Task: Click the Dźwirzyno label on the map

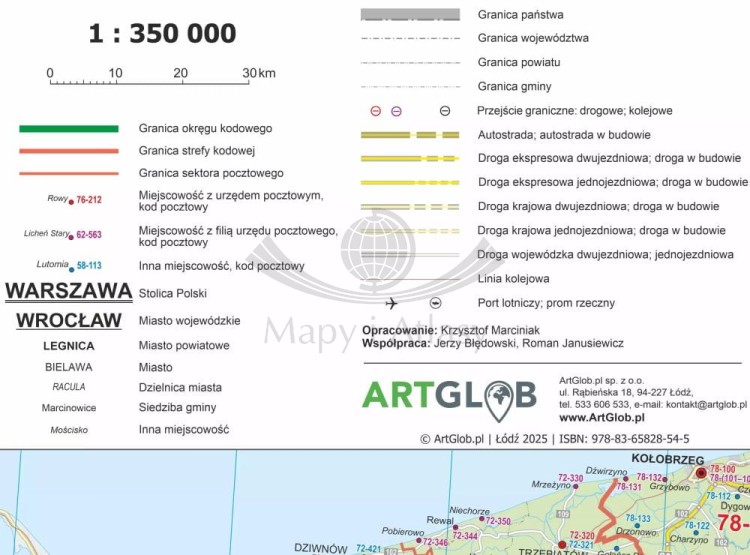Action: (x=606, y=471)
